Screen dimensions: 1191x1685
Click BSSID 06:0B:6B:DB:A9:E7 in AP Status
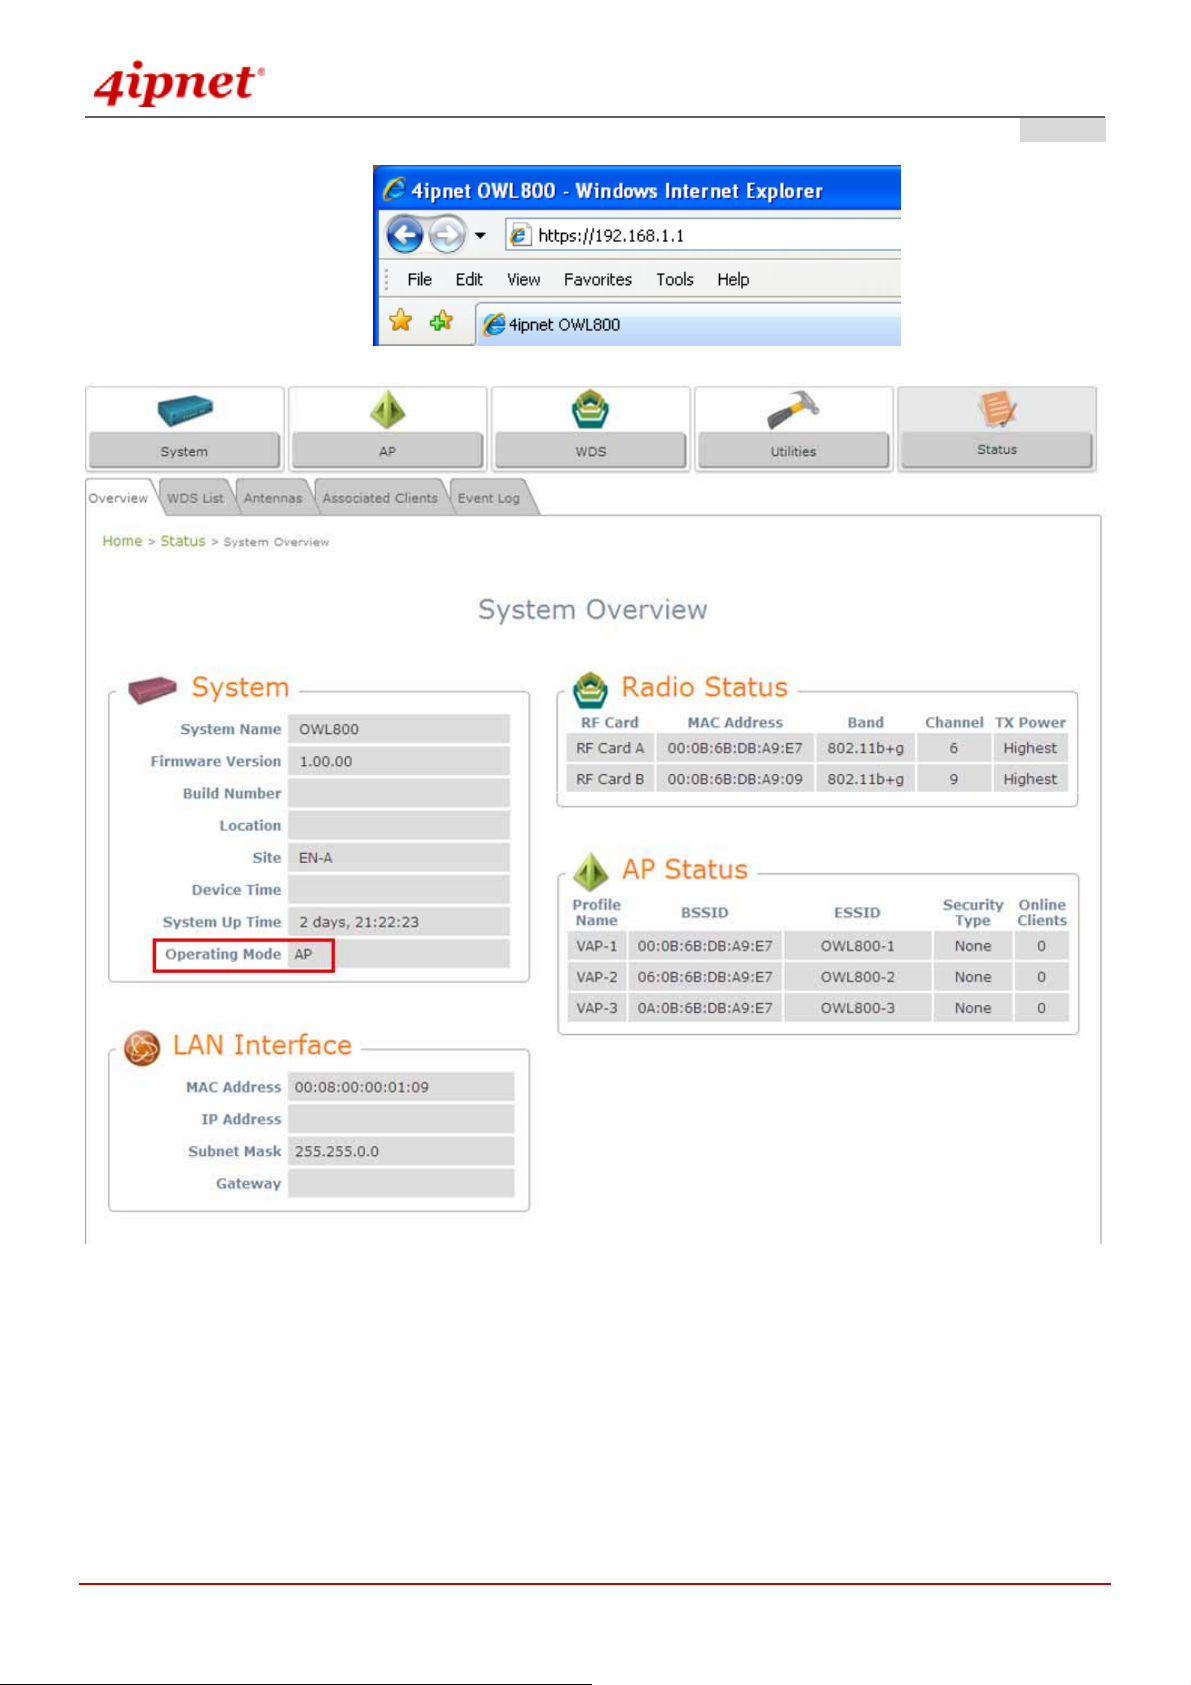(x=705, y=977)
